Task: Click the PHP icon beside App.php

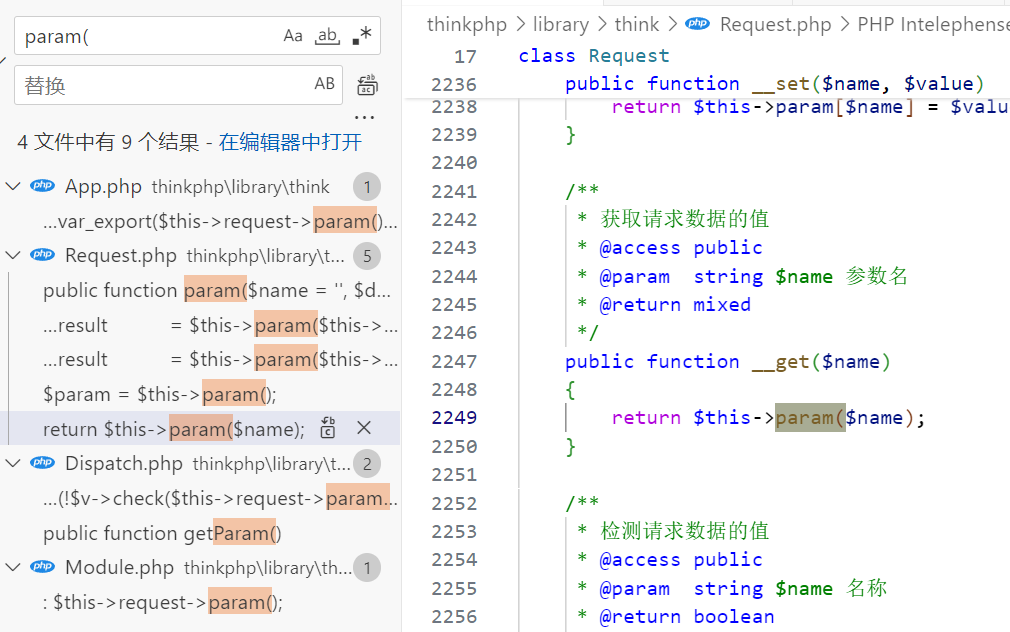Action: (43, 186)
